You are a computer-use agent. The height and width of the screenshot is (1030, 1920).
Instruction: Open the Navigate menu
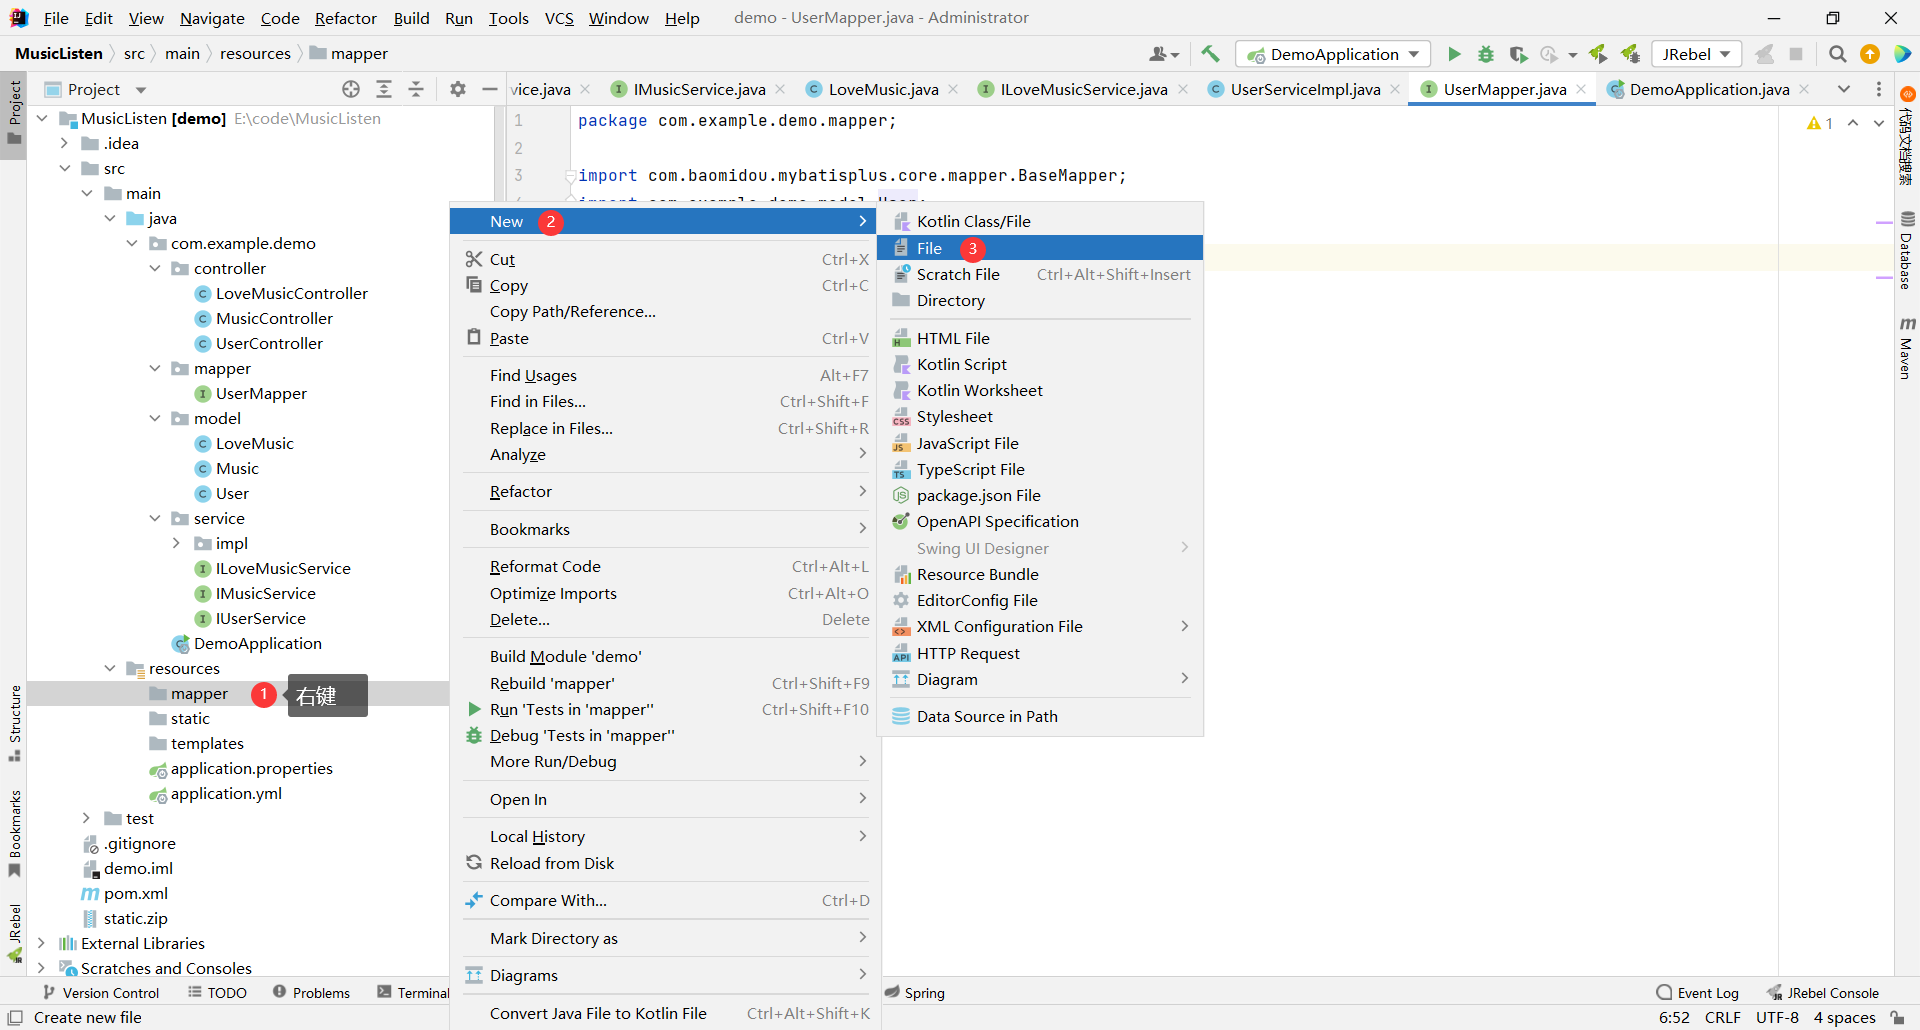tap(212, 18)
